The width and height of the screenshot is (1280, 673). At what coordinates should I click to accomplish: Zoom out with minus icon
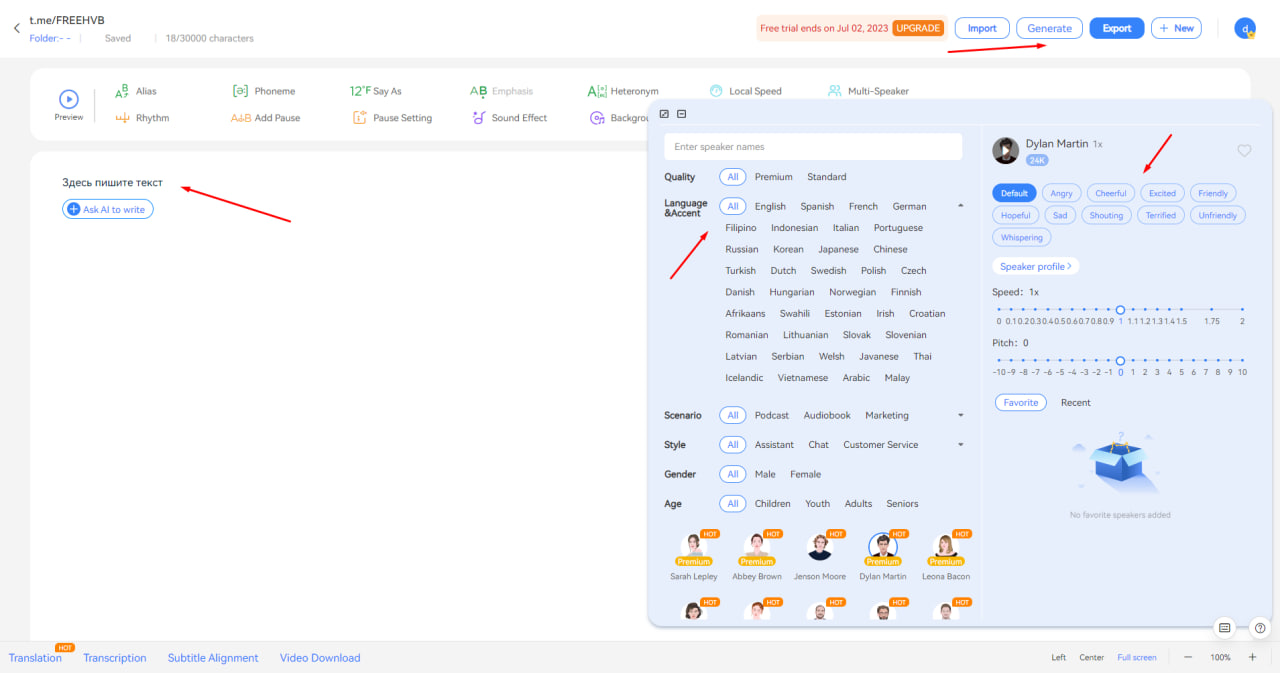[1188, 657]
